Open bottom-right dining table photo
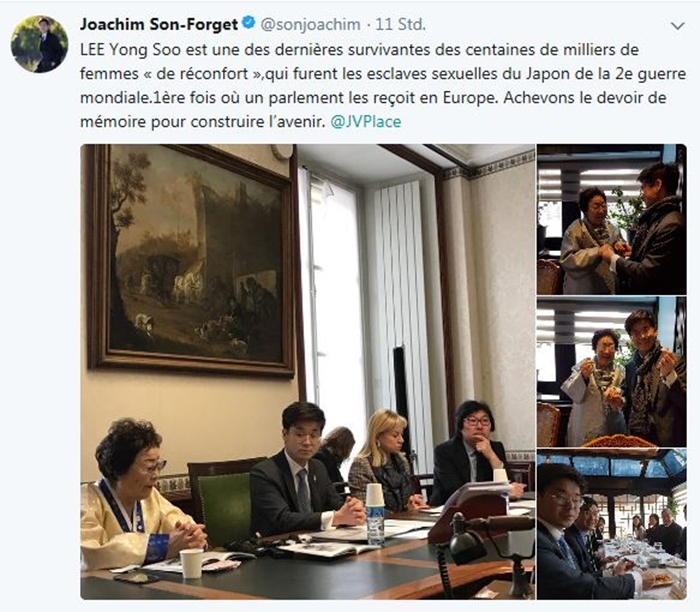The image size is (700, 612). point(612,524)
